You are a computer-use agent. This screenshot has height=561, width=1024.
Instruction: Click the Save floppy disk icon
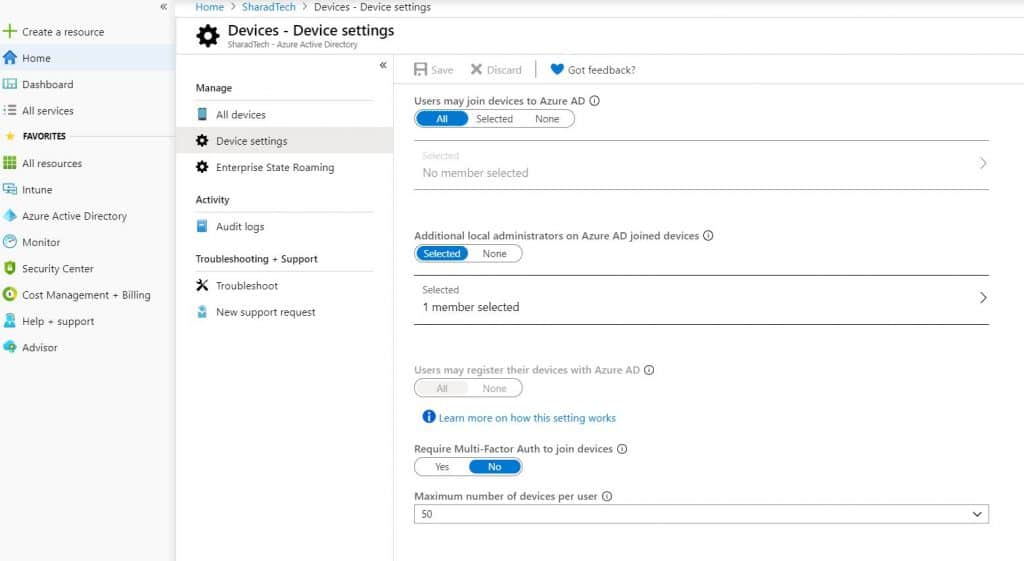[x=421, y=69]
